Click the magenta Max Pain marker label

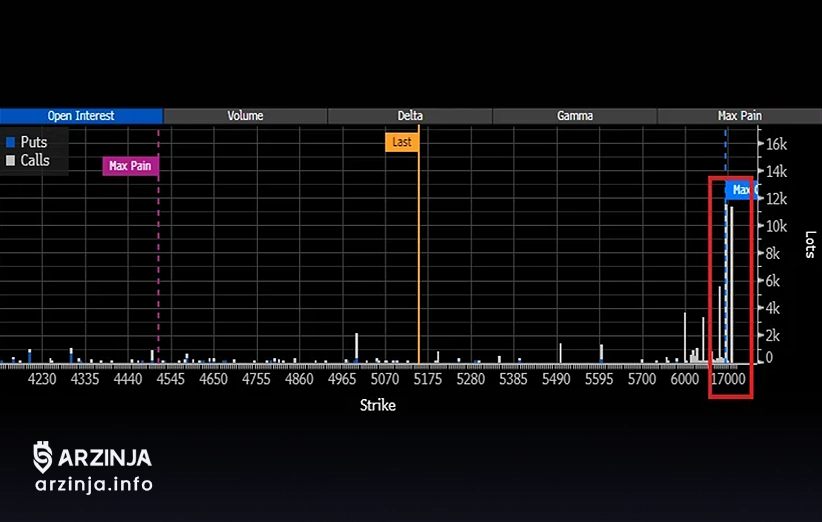[x=130, y=166]
